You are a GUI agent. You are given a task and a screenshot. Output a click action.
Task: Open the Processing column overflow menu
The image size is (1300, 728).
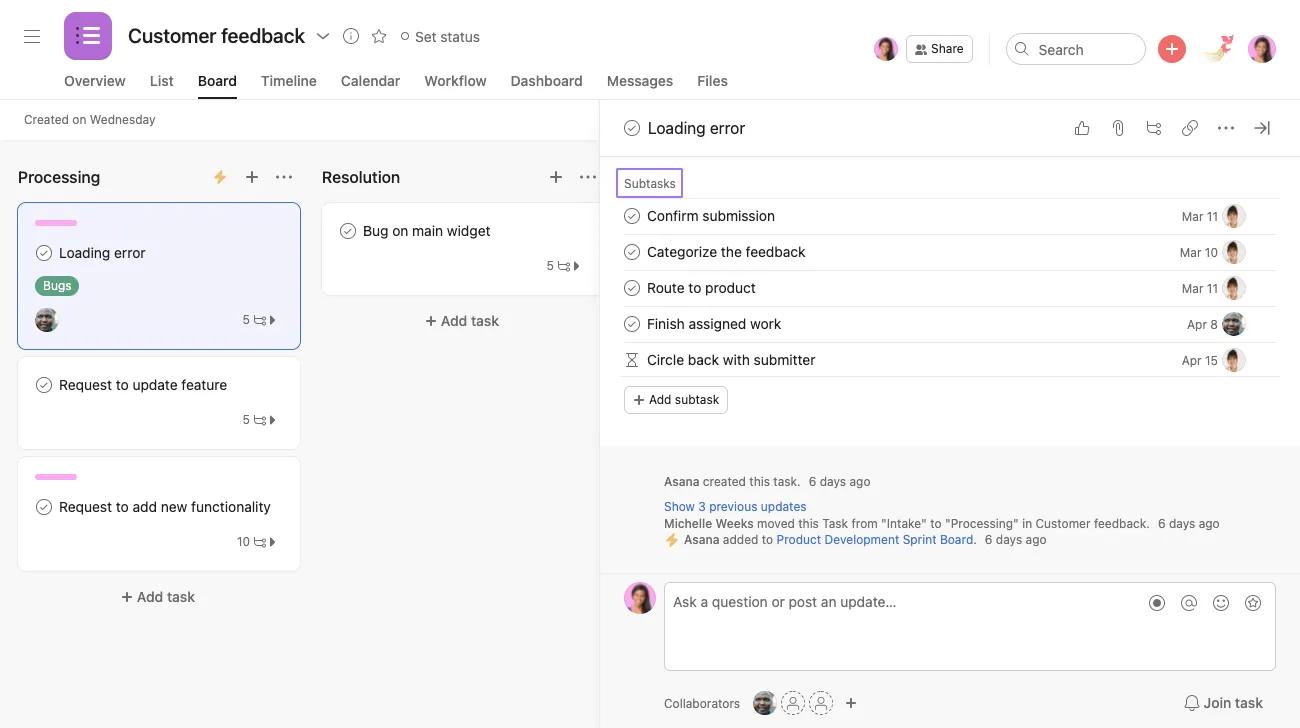(284, 177)
